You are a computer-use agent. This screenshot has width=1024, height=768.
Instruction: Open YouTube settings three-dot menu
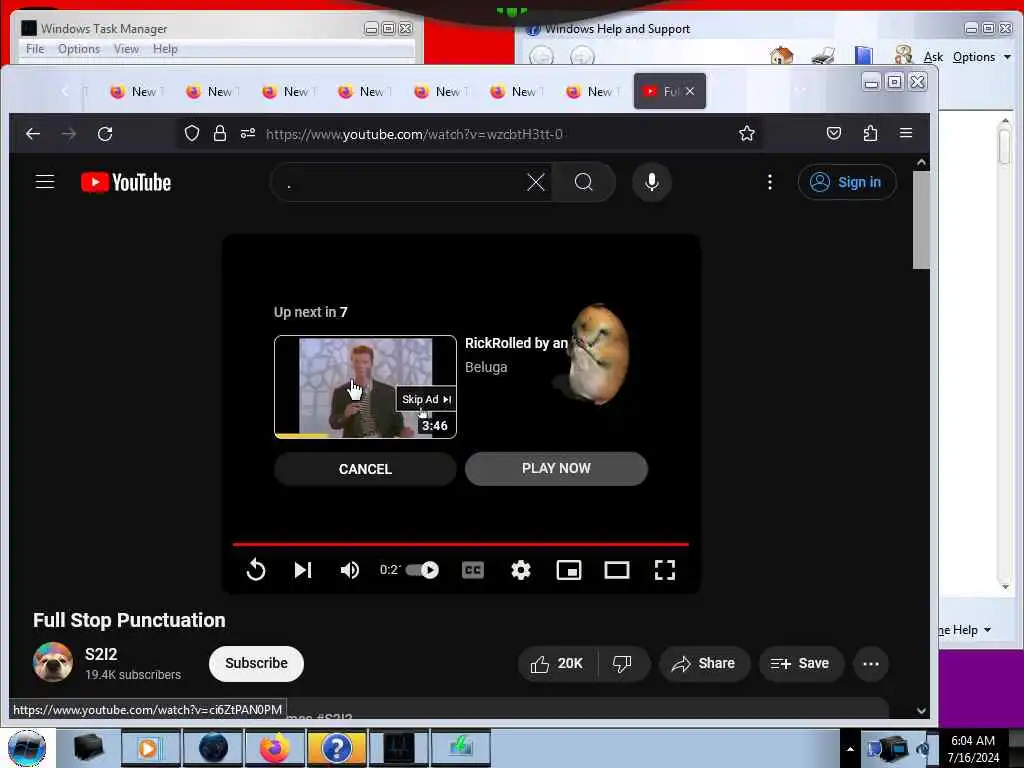point(770,182)
